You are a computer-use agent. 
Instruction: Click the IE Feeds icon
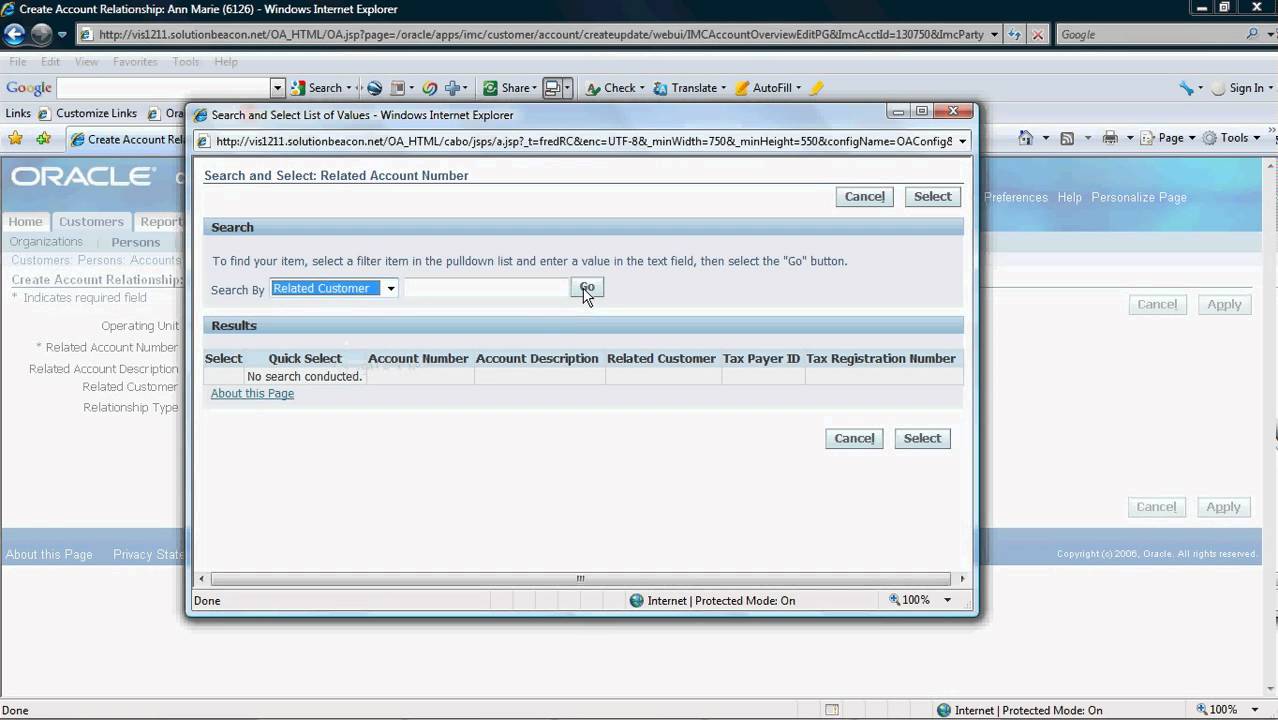click(x=1067, y=138)
